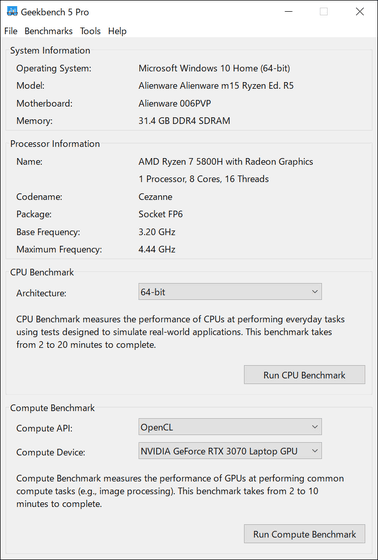
Task: Select the Microsoft Windows 10 Home (64-bit) text
Action: pos(214,68)
